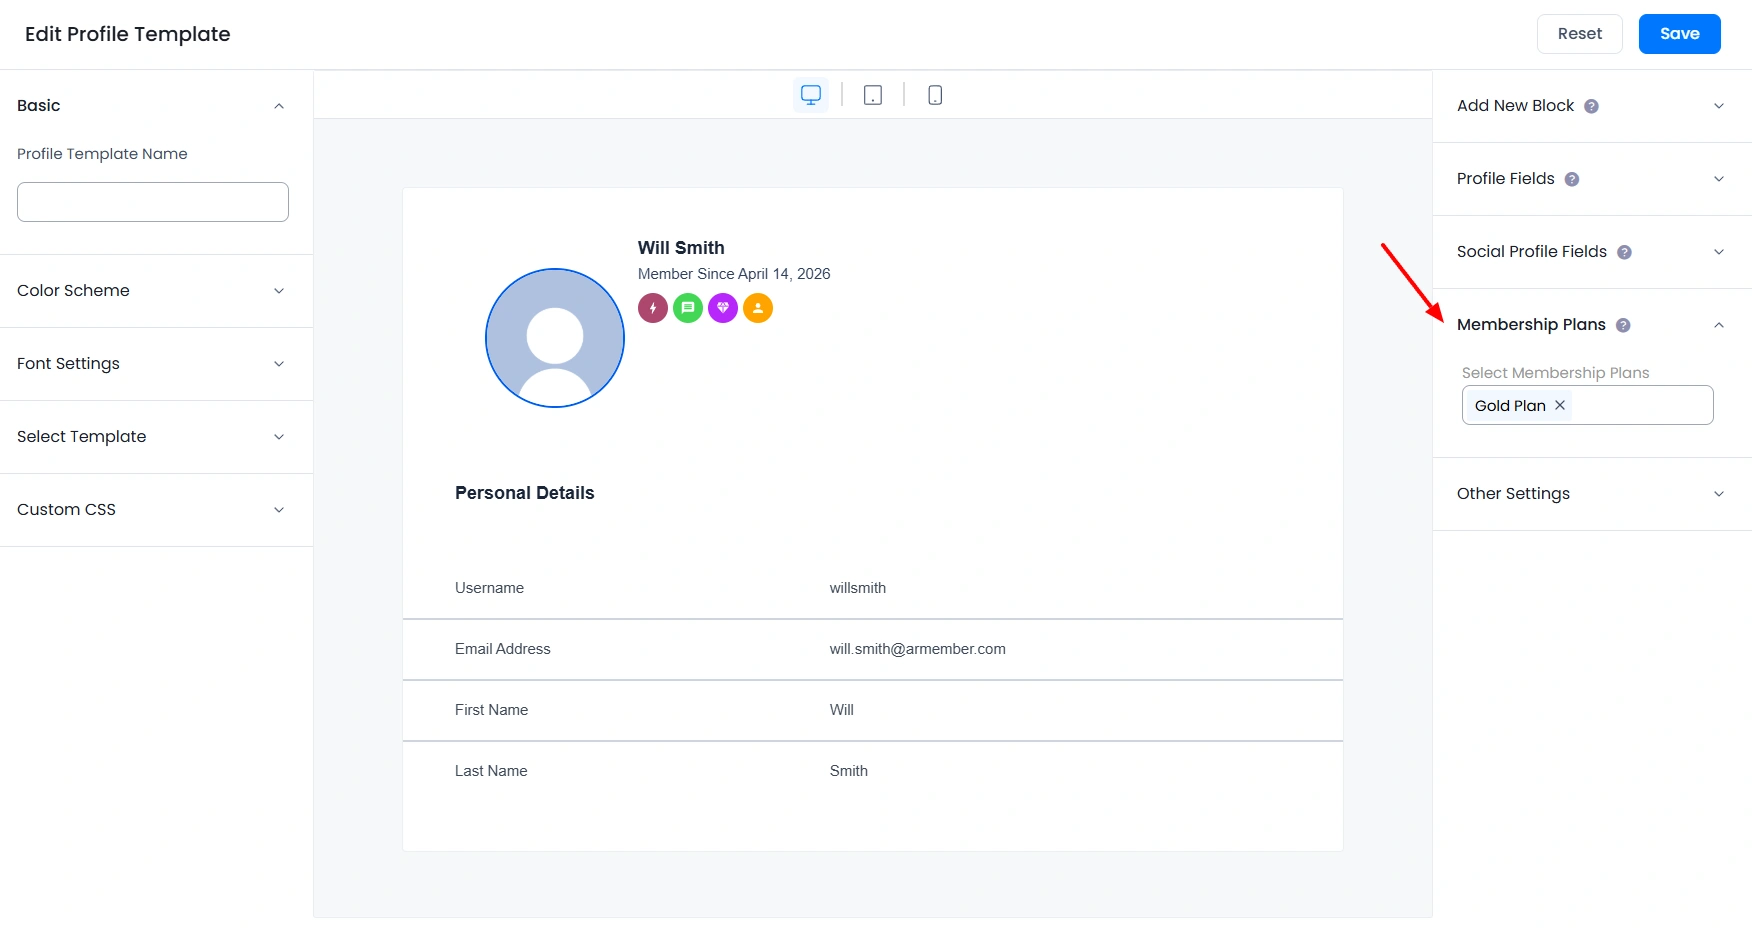Open the Custom CSS section

278,510
